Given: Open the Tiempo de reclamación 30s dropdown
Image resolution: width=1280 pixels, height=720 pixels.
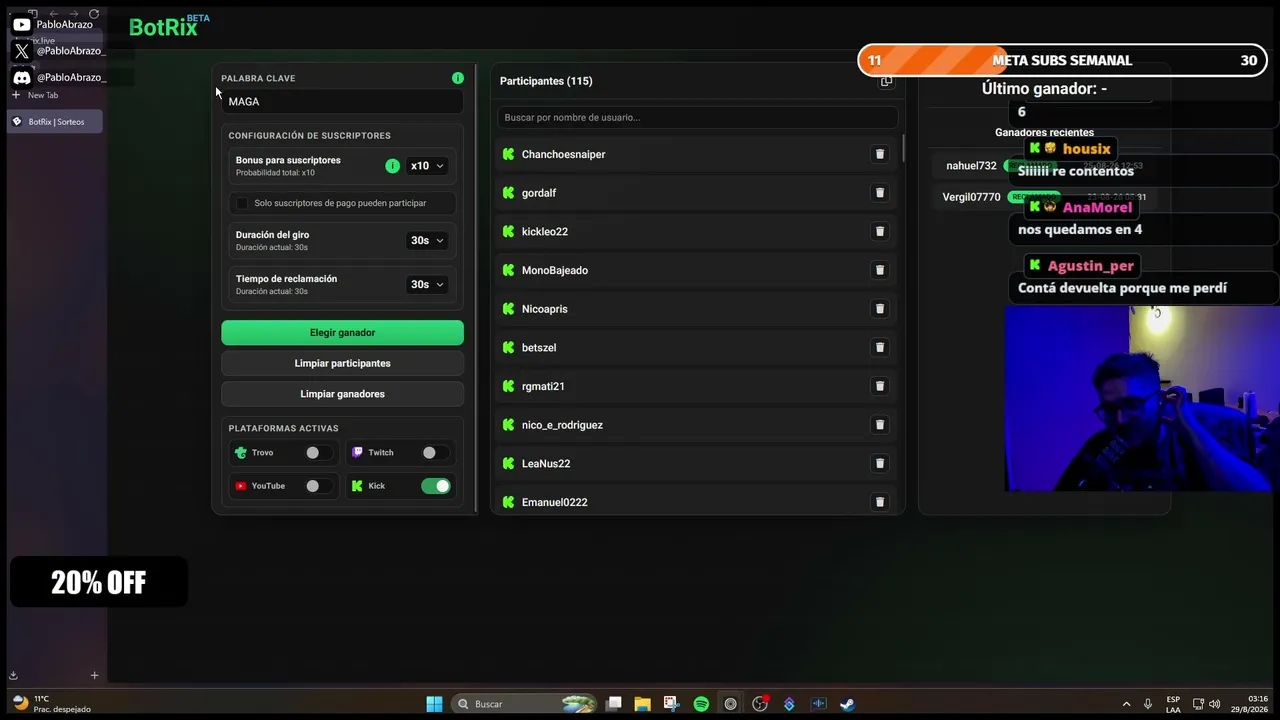Looking at the screenshot, I should tap(427, 284).
